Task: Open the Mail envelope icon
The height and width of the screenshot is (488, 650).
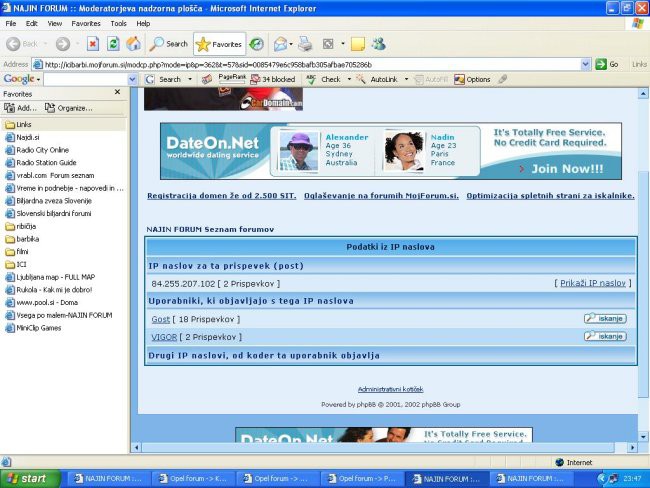Action: (x=281, y=44)
